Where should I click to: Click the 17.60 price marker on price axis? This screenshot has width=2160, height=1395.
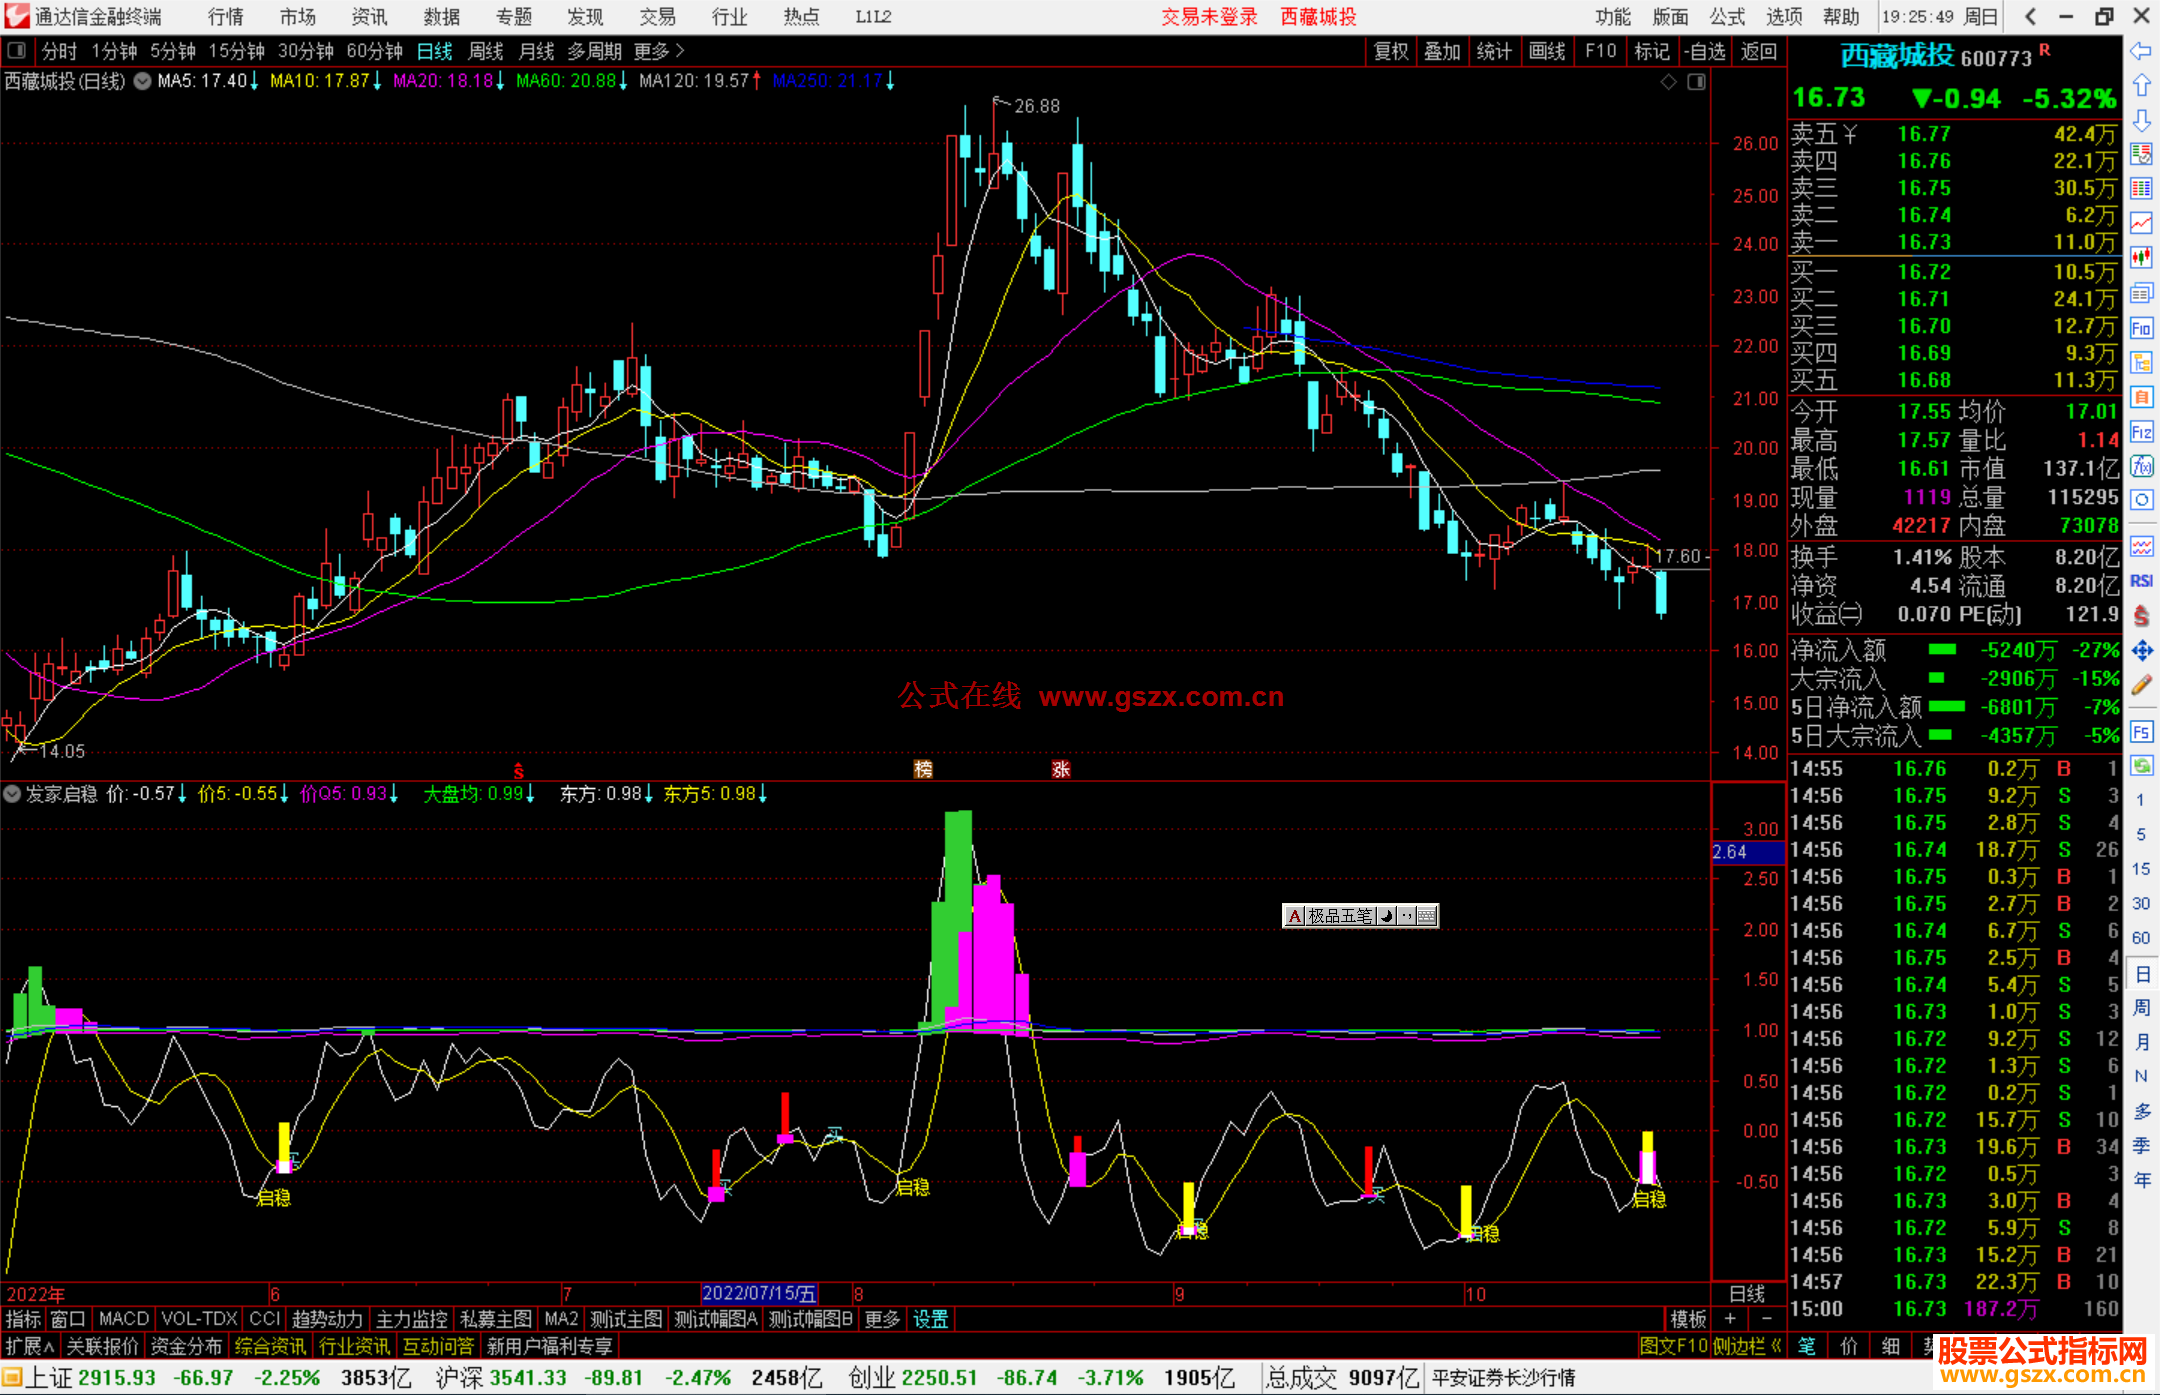pos(1679,556)
